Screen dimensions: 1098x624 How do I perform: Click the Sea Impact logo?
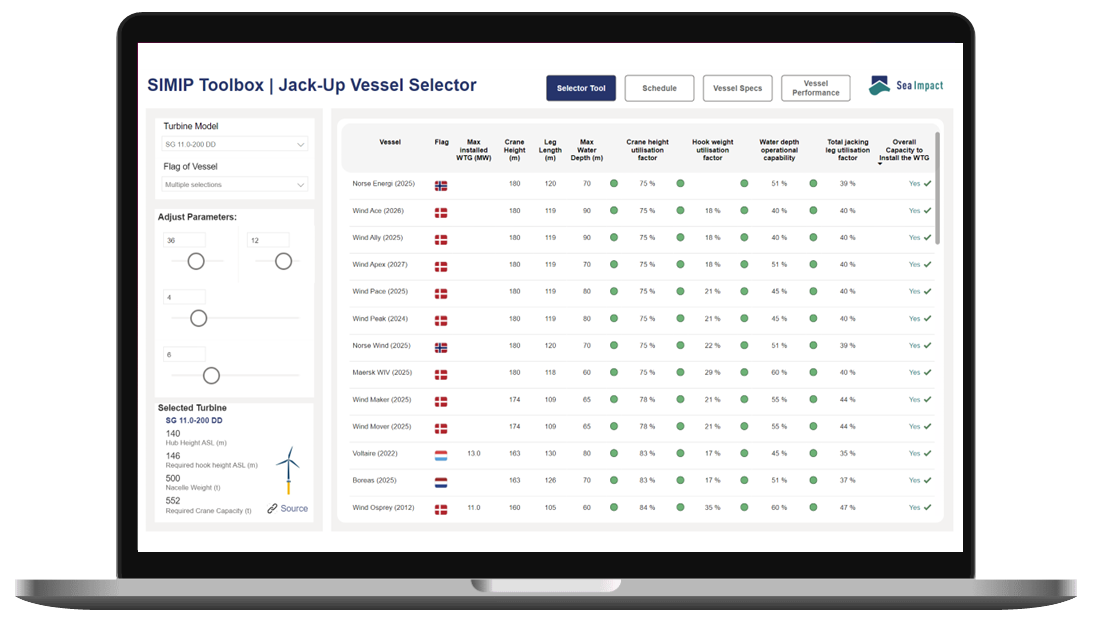[x=905, y=86]
